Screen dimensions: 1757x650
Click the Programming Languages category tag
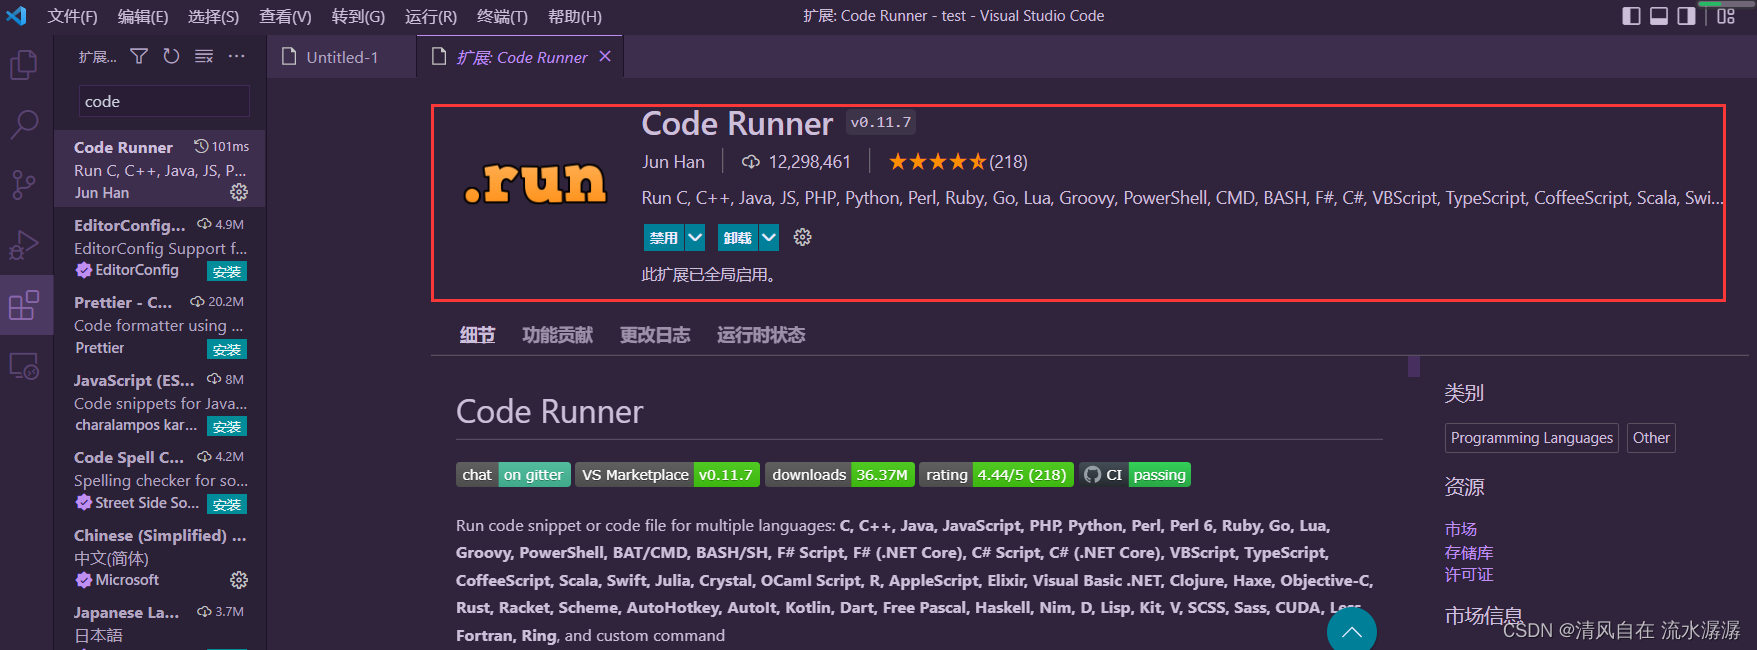[1531, 438]
